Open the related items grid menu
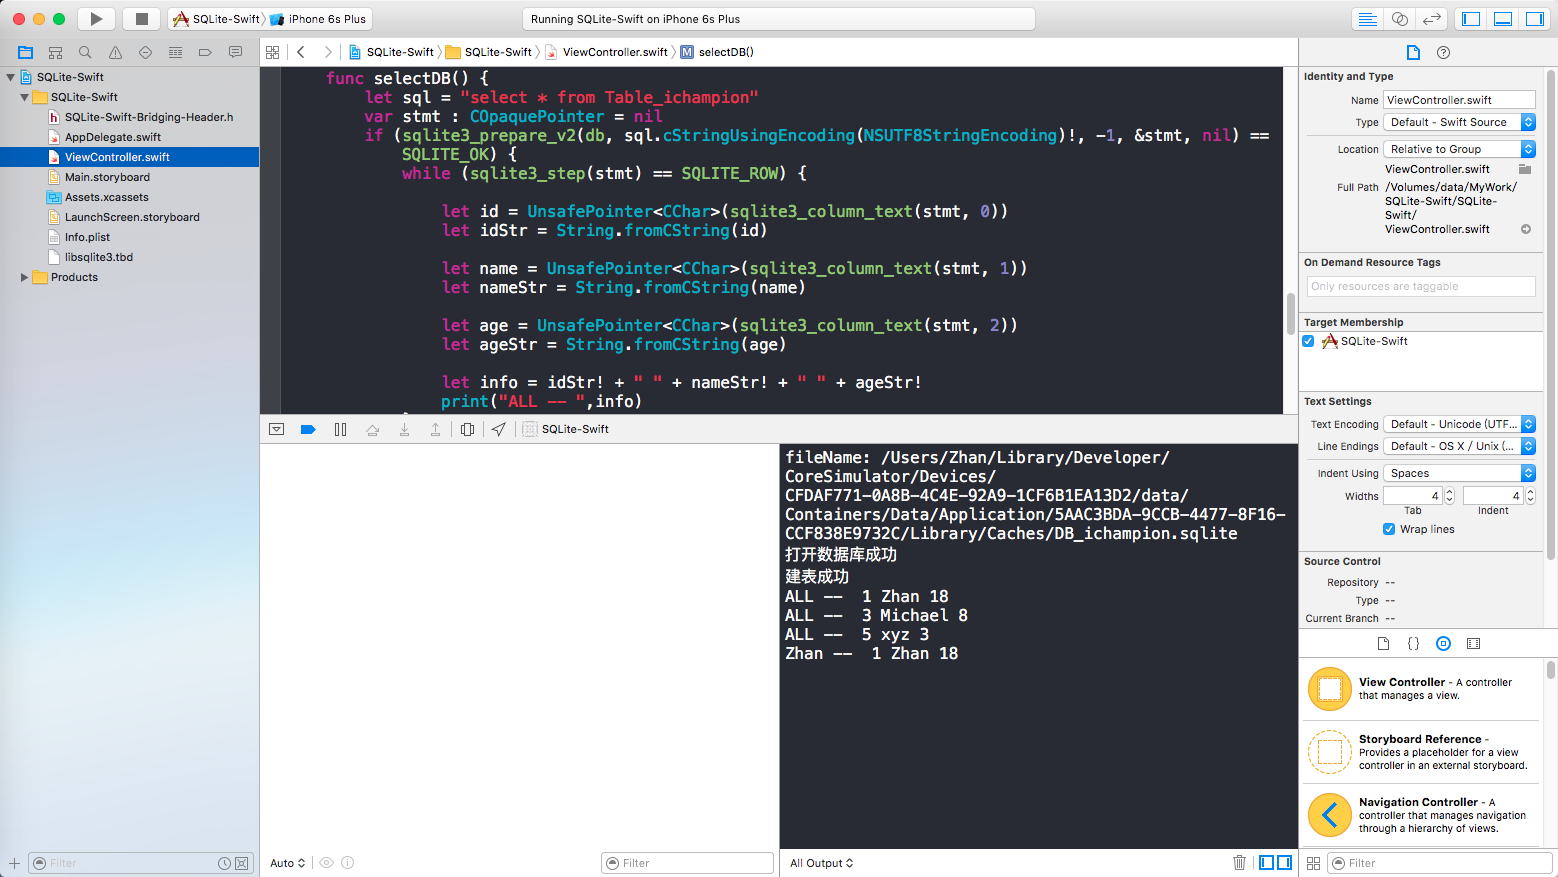 [x=272, y=52]
